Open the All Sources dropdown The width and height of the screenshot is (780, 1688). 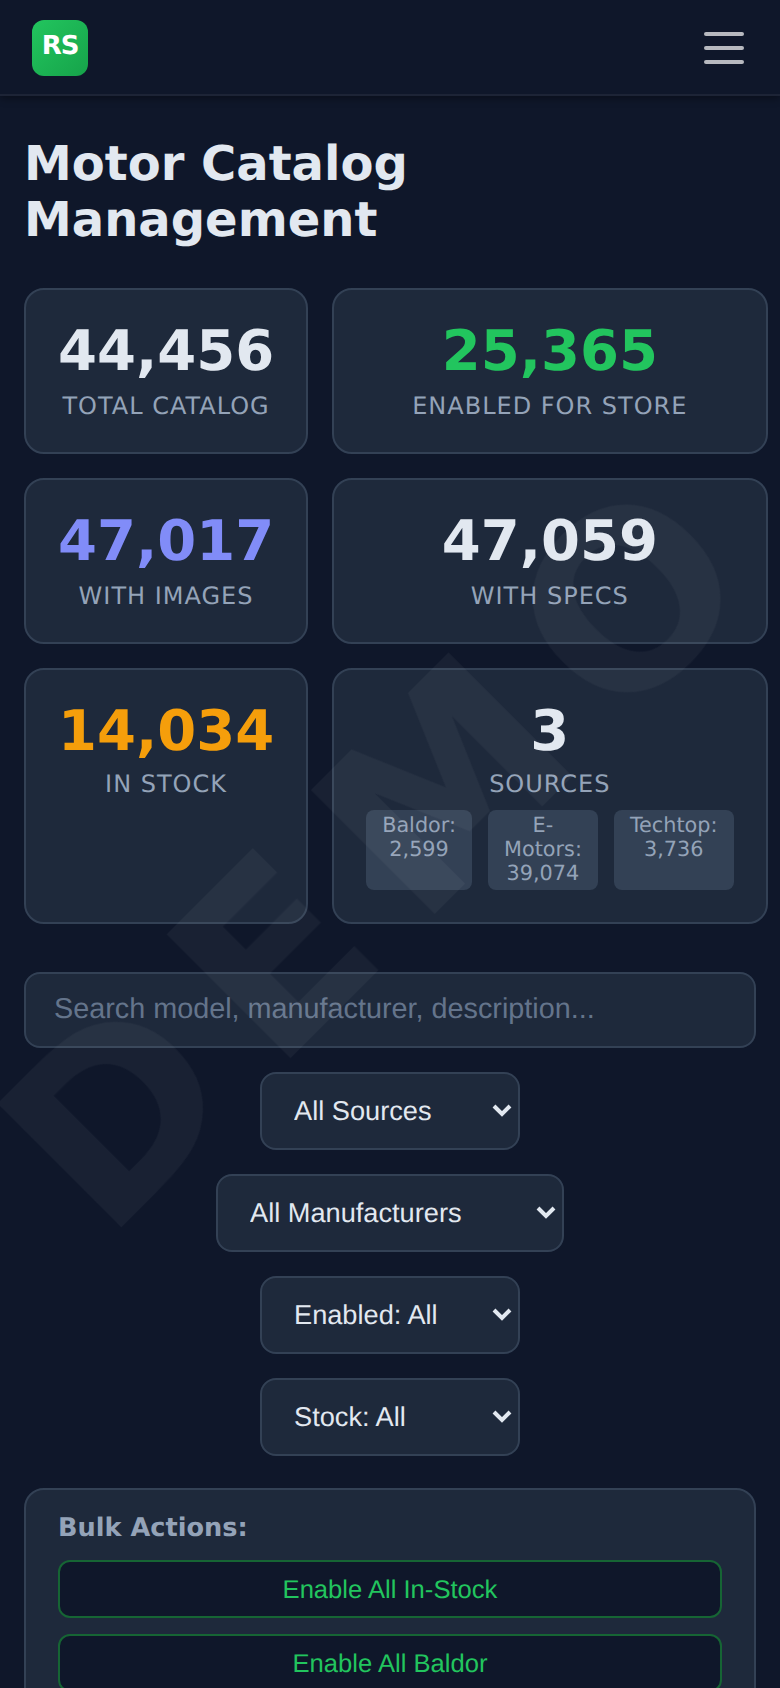click(x=390, y=1111)
